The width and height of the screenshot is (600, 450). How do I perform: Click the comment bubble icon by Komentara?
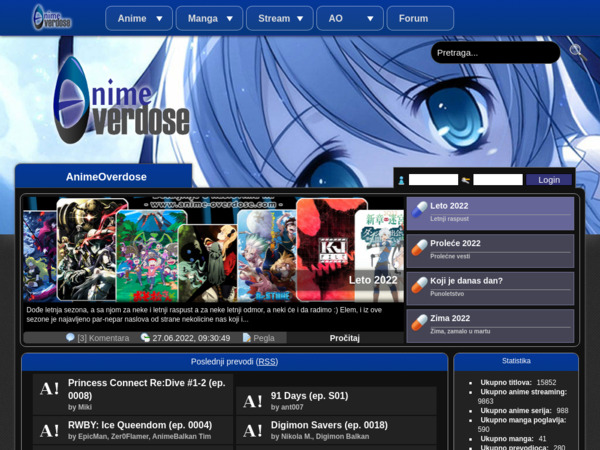click(70, 338)
